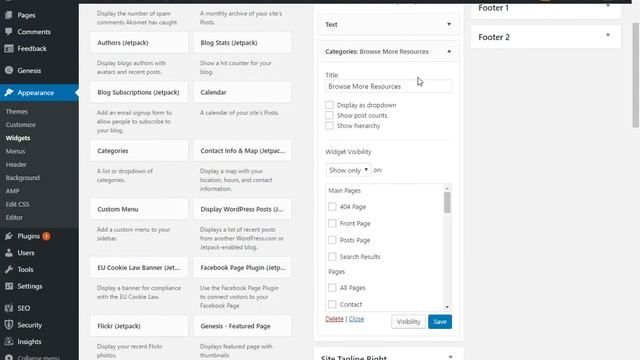This screenshot has width=640, height=360.
Task: Open Menus submenu item
Action: (x=16, y=151)
